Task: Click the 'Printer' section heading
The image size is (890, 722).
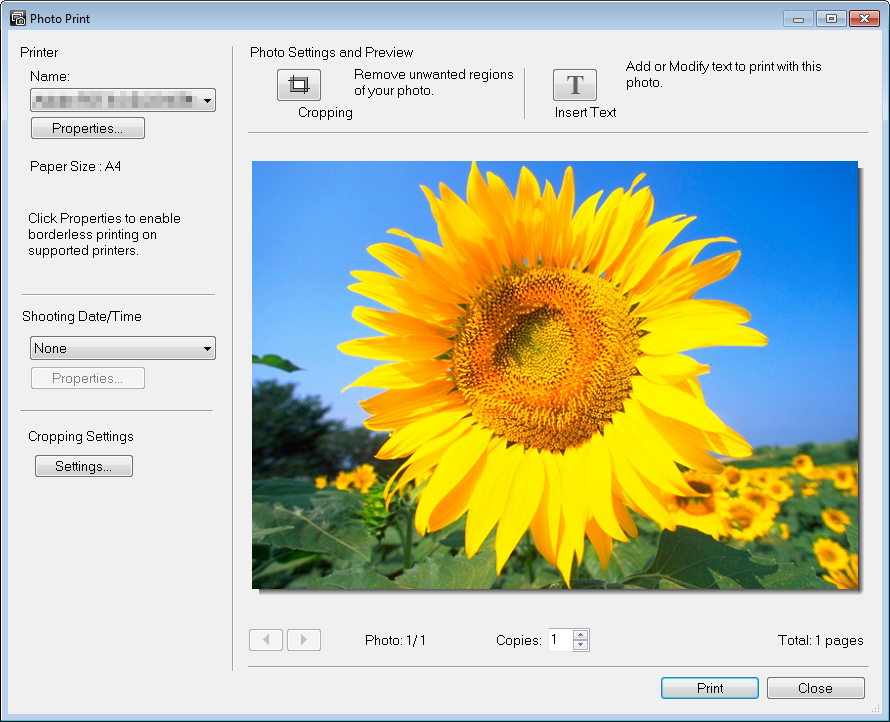Action: coord(39,52)
